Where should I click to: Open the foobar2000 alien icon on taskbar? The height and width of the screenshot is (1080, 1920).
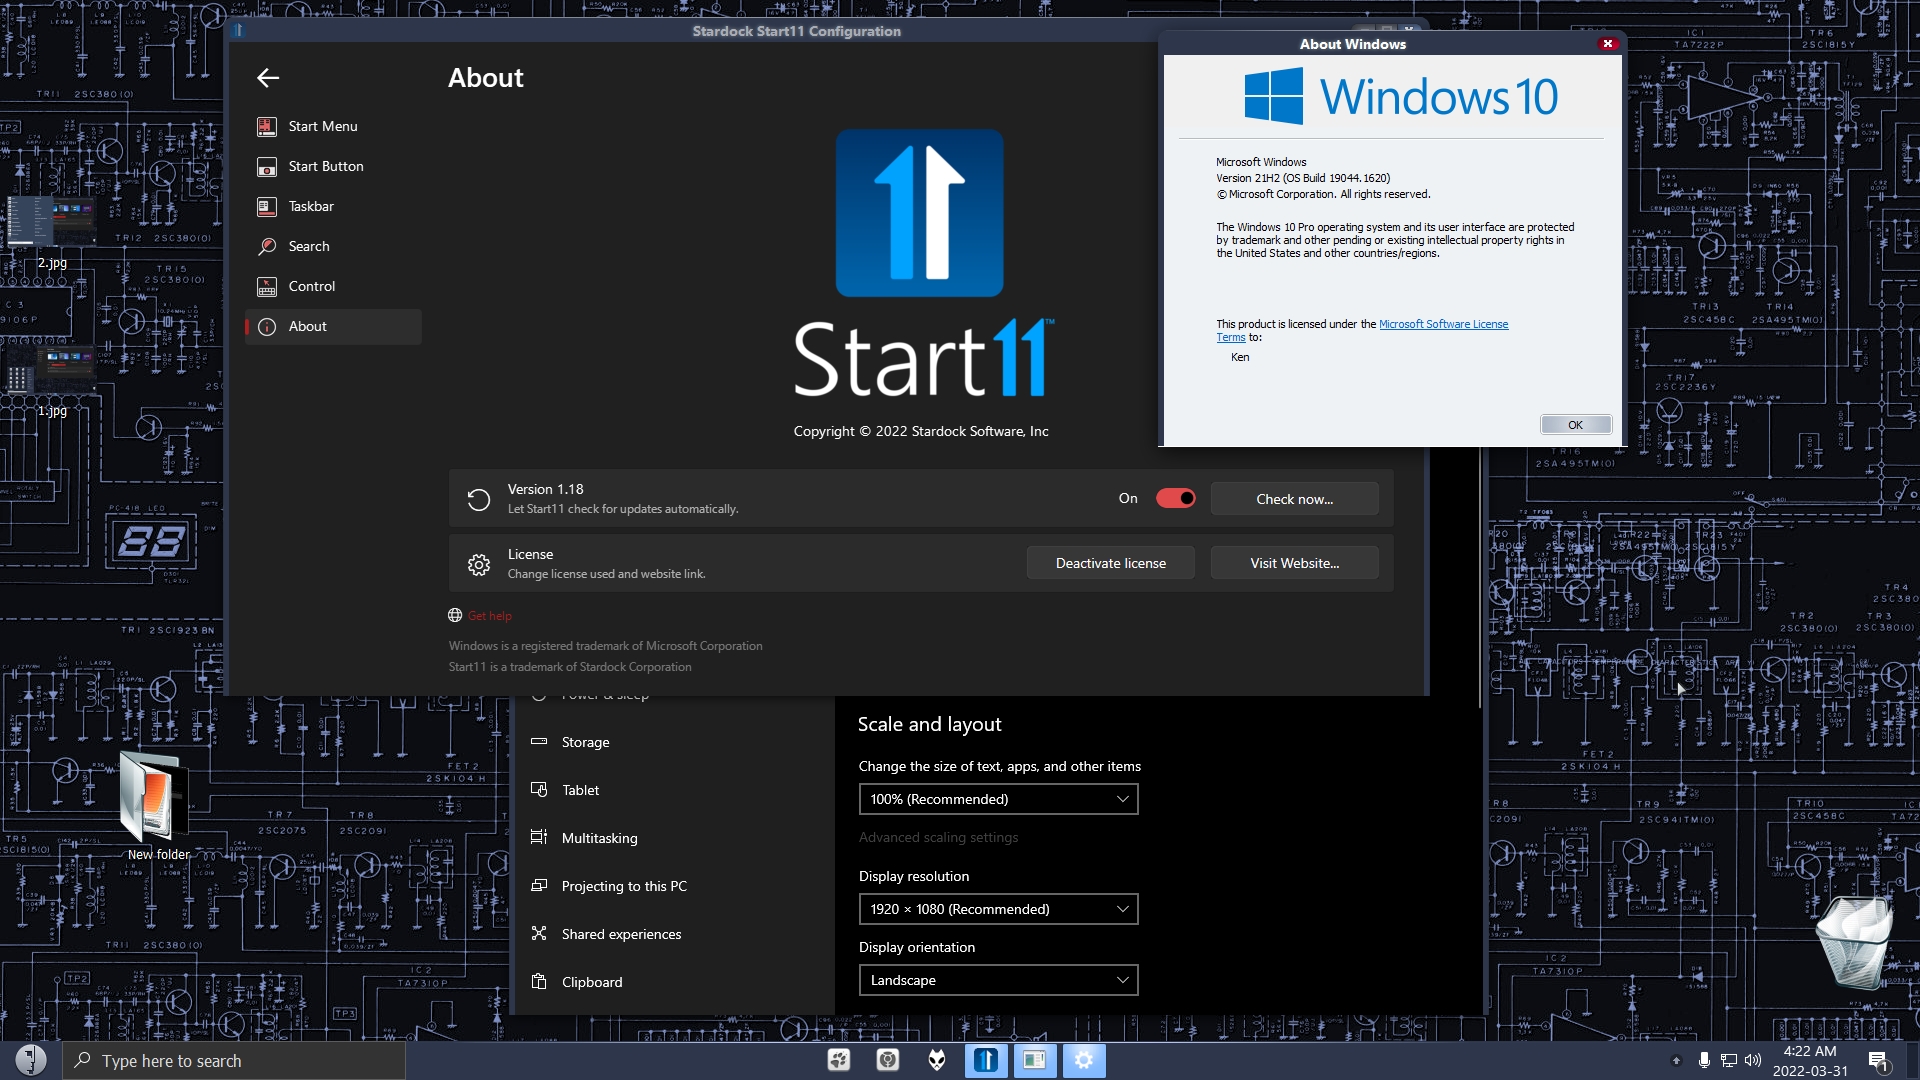pyautogui.click(x=936, y=1060)
